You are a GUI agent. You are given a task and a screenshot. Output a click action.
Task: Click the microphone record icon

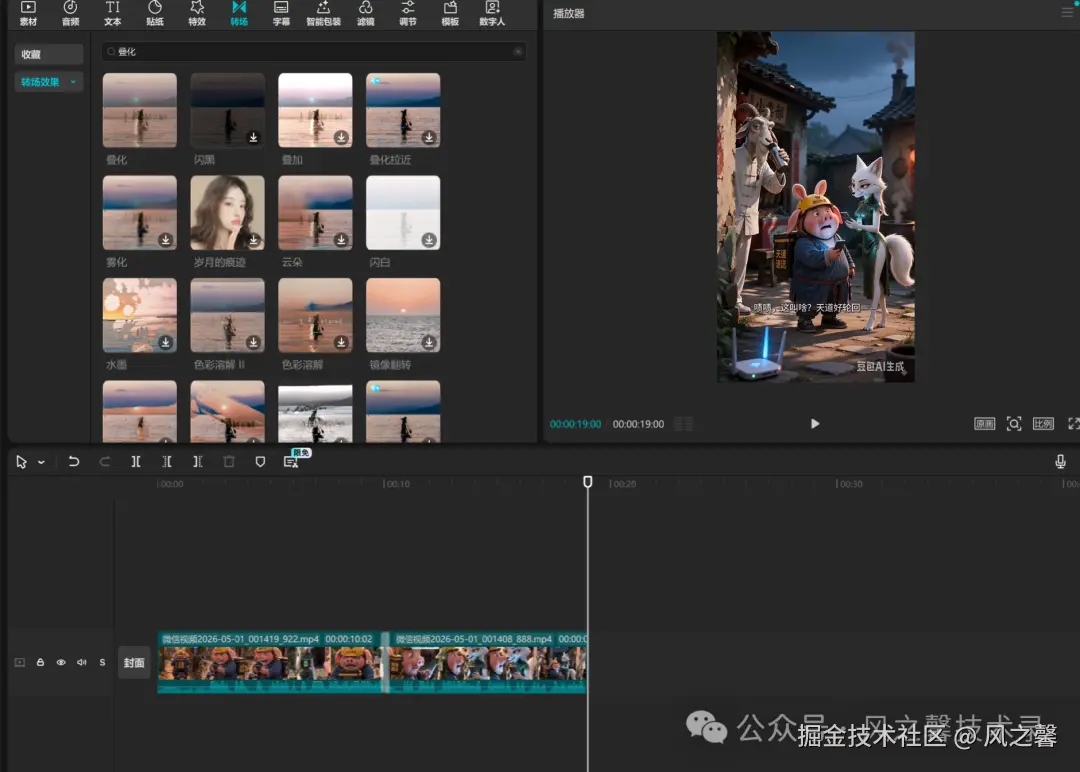click(x=1060, y=461)
